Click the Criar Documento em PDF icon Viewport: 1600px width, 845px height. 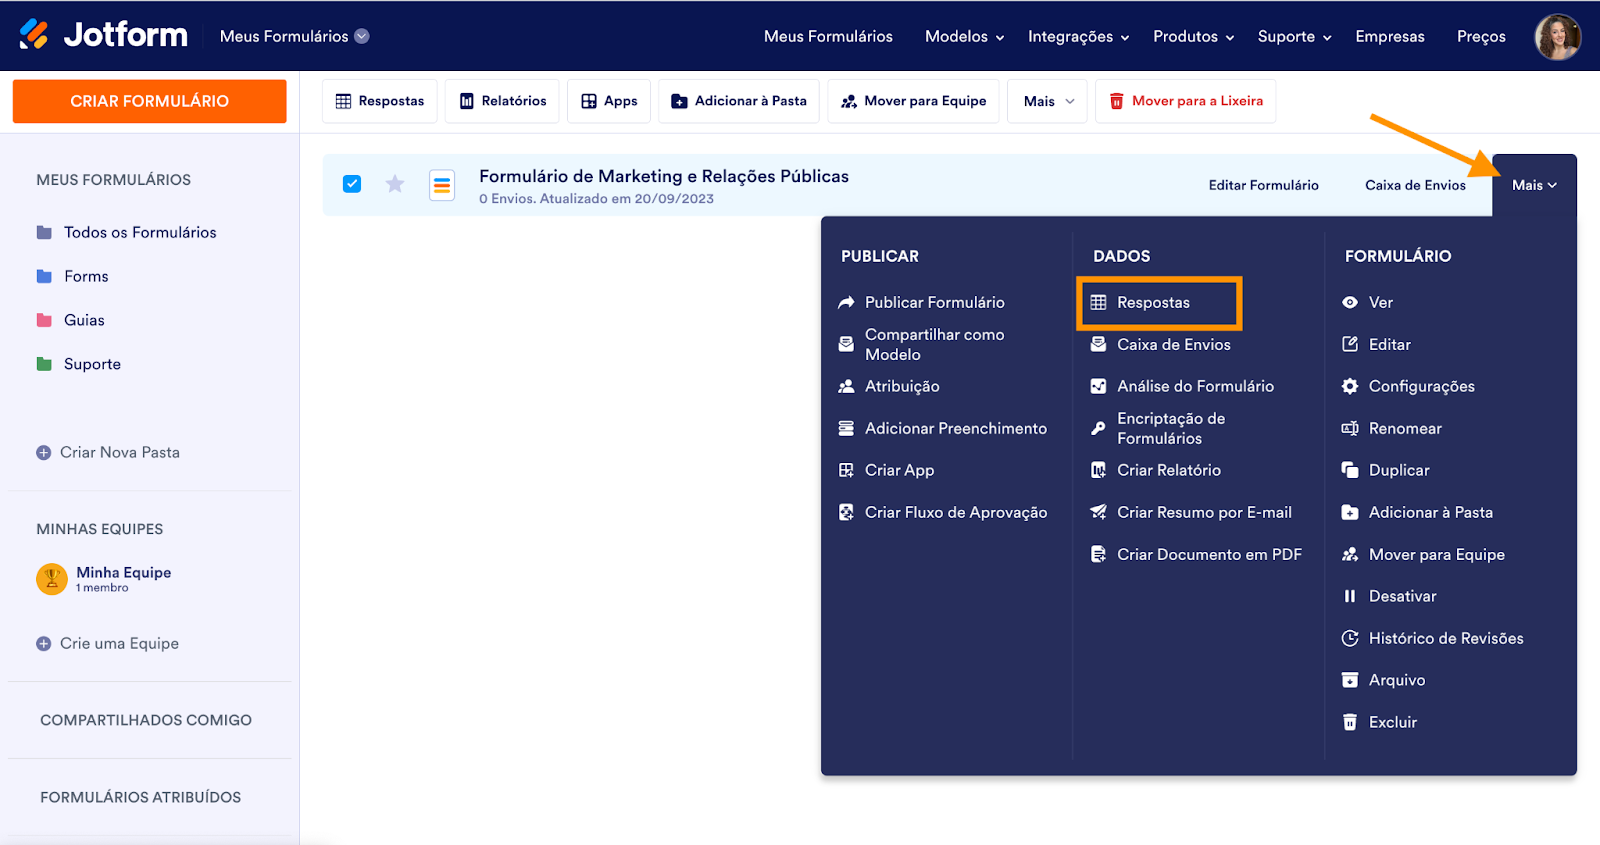click(x=1098, y=554)
